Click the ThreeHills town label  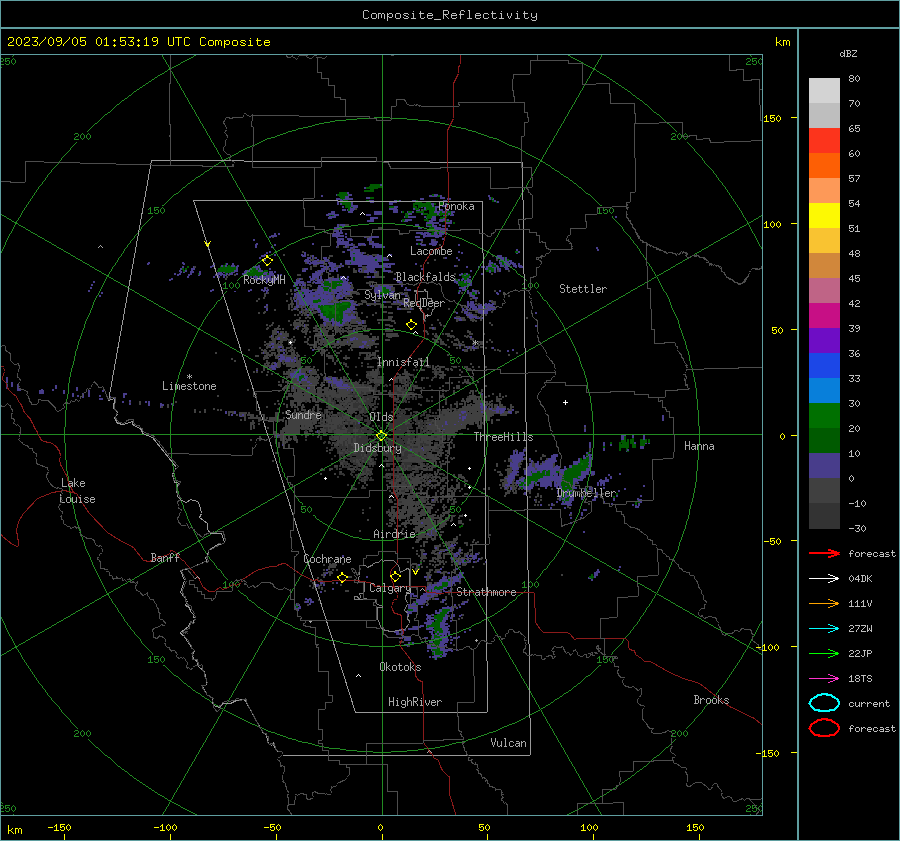point(503,437)
